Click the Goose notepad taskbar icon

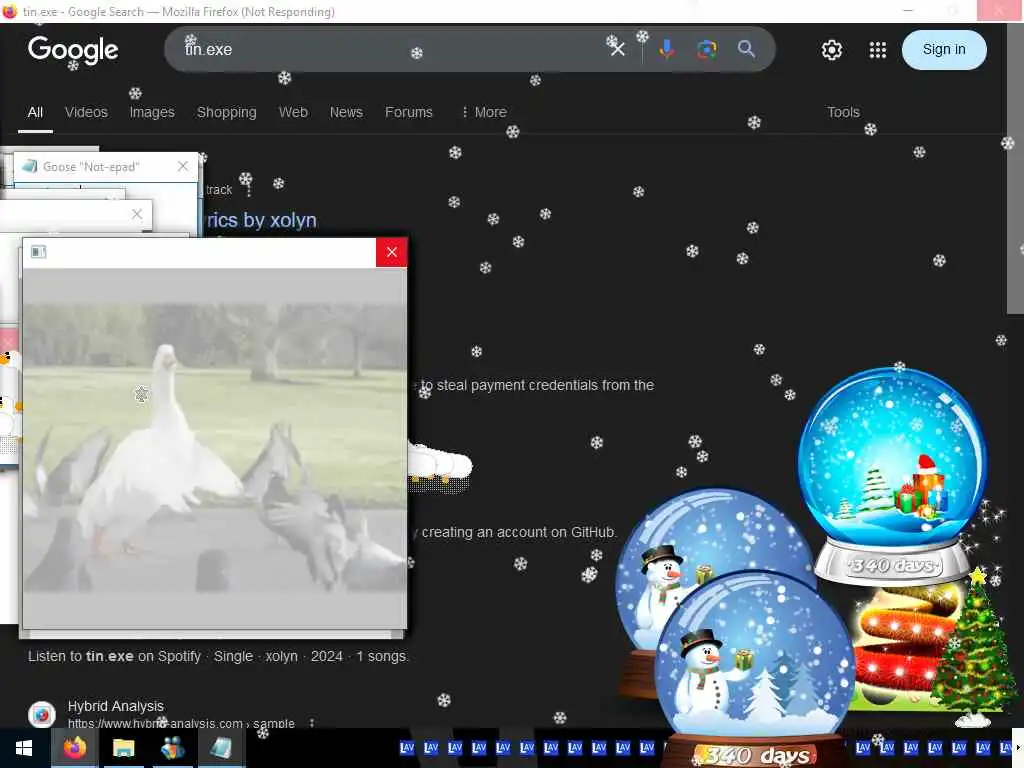point(221,748)
